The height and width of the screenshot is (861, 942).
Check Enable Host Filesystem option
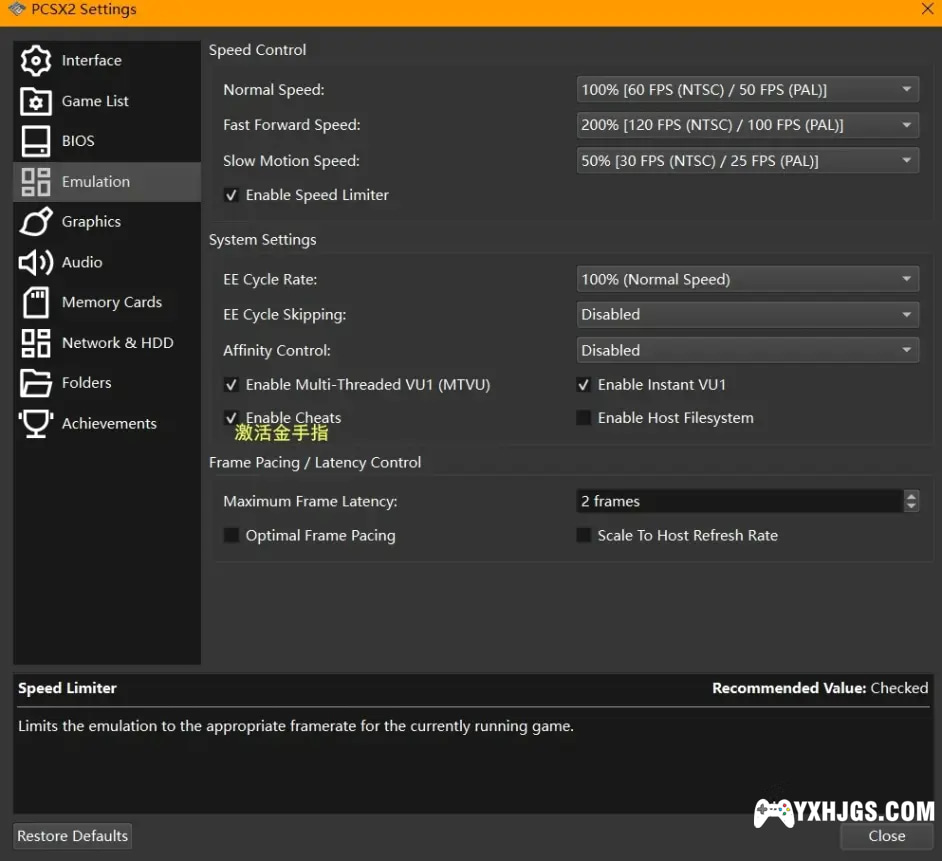[x=584, y=418]
